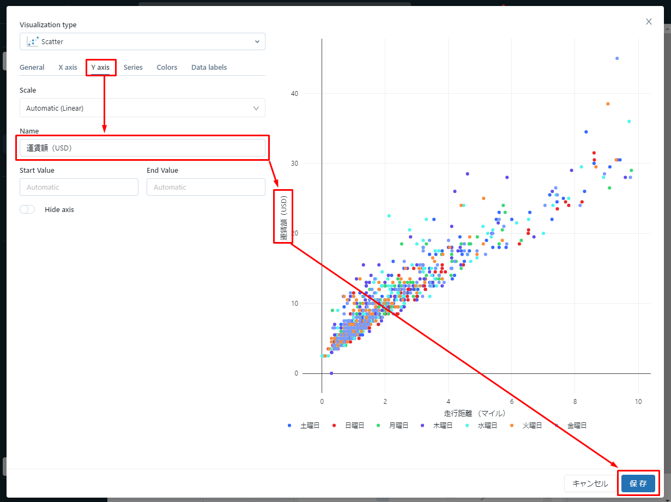Click the 日曜日 legend marker
This screenshot has width=671, height=502.
point(334,425)
